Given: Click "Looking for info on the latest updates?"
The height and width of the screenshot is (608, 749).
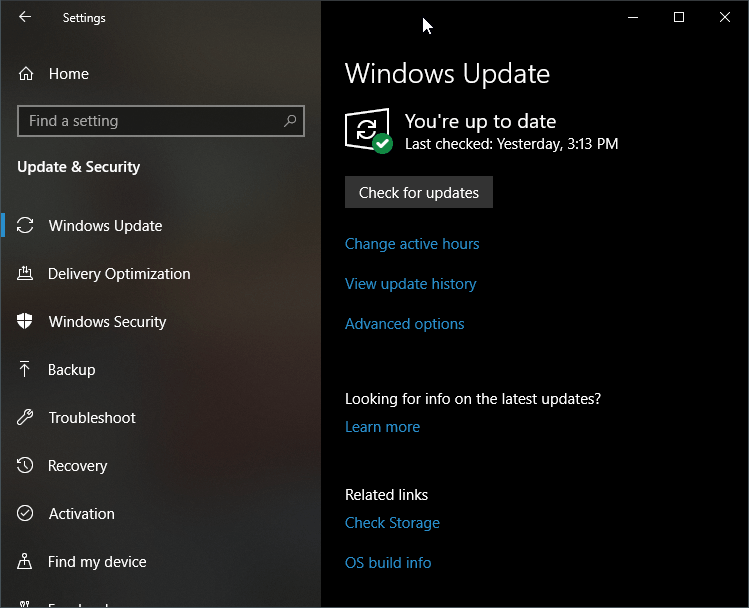Looking at the screenshot, I should pos(473,399).
